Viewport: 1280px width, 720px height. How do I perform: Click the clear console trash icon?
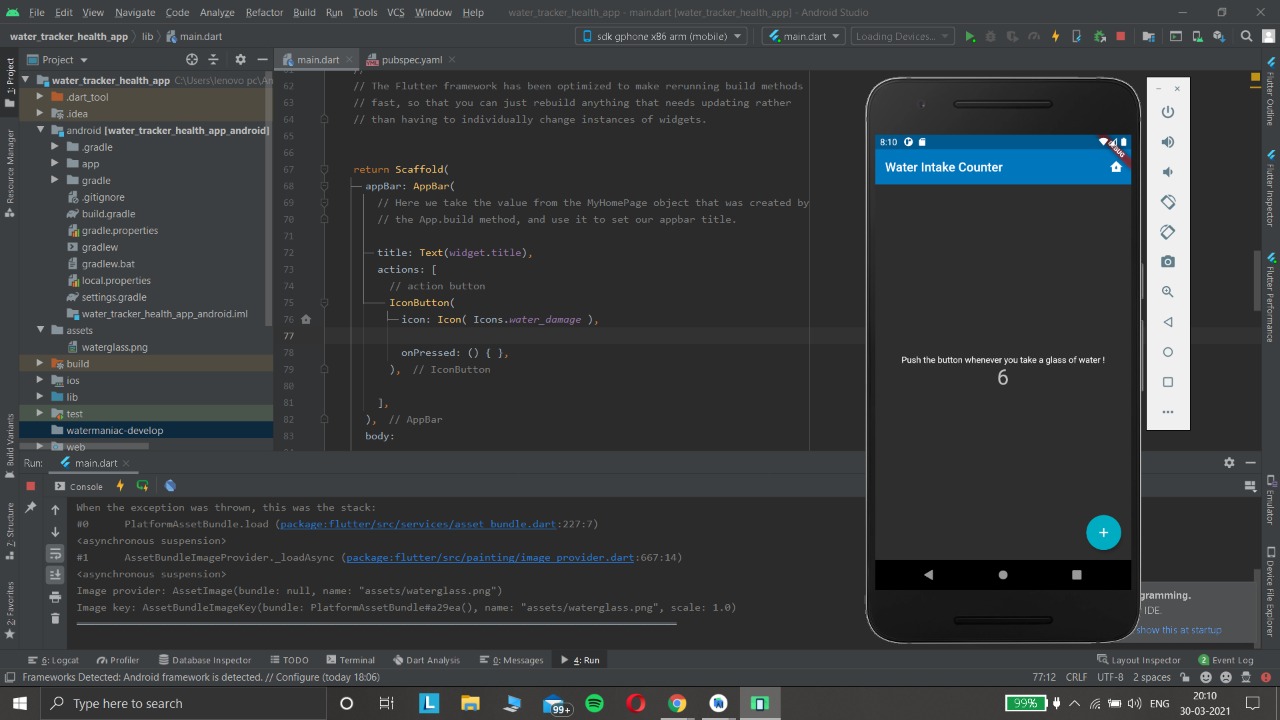click(55, 618)
